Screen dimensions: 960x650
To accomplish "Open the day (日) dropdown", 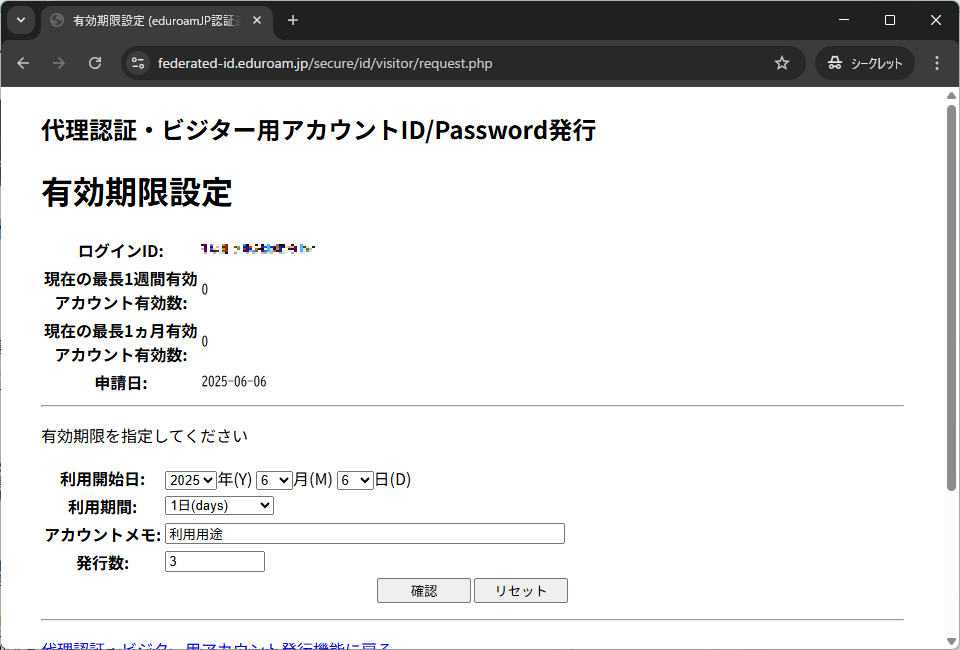I will tap(355, 480).
